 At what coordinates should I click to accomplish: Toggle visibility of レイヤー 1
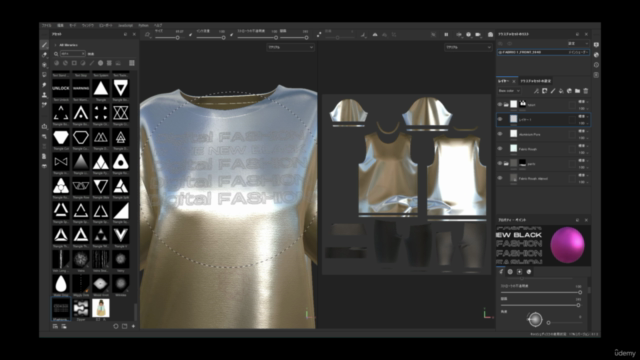click(x=500, y=119)
